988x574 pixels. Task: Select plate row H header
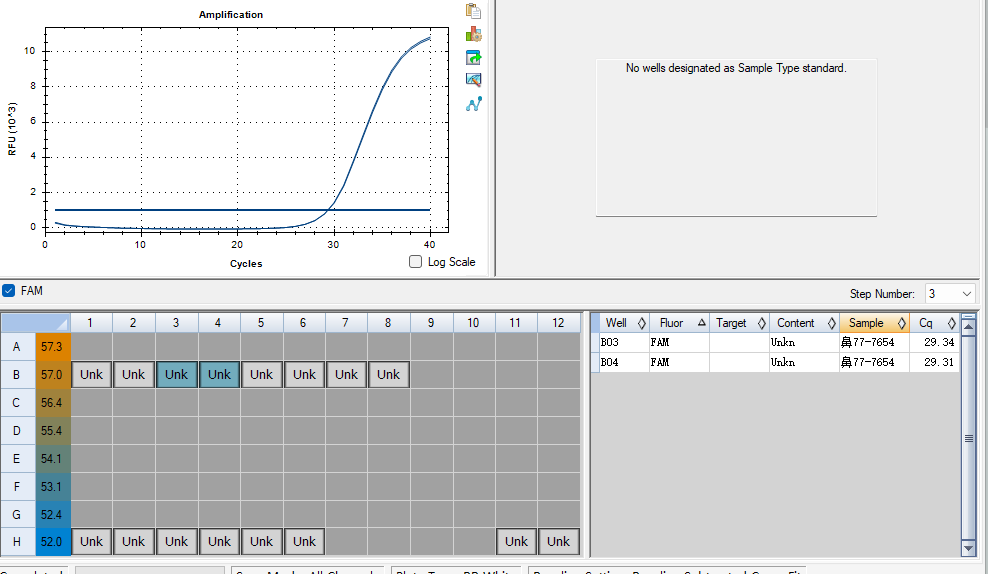[17, 541]
